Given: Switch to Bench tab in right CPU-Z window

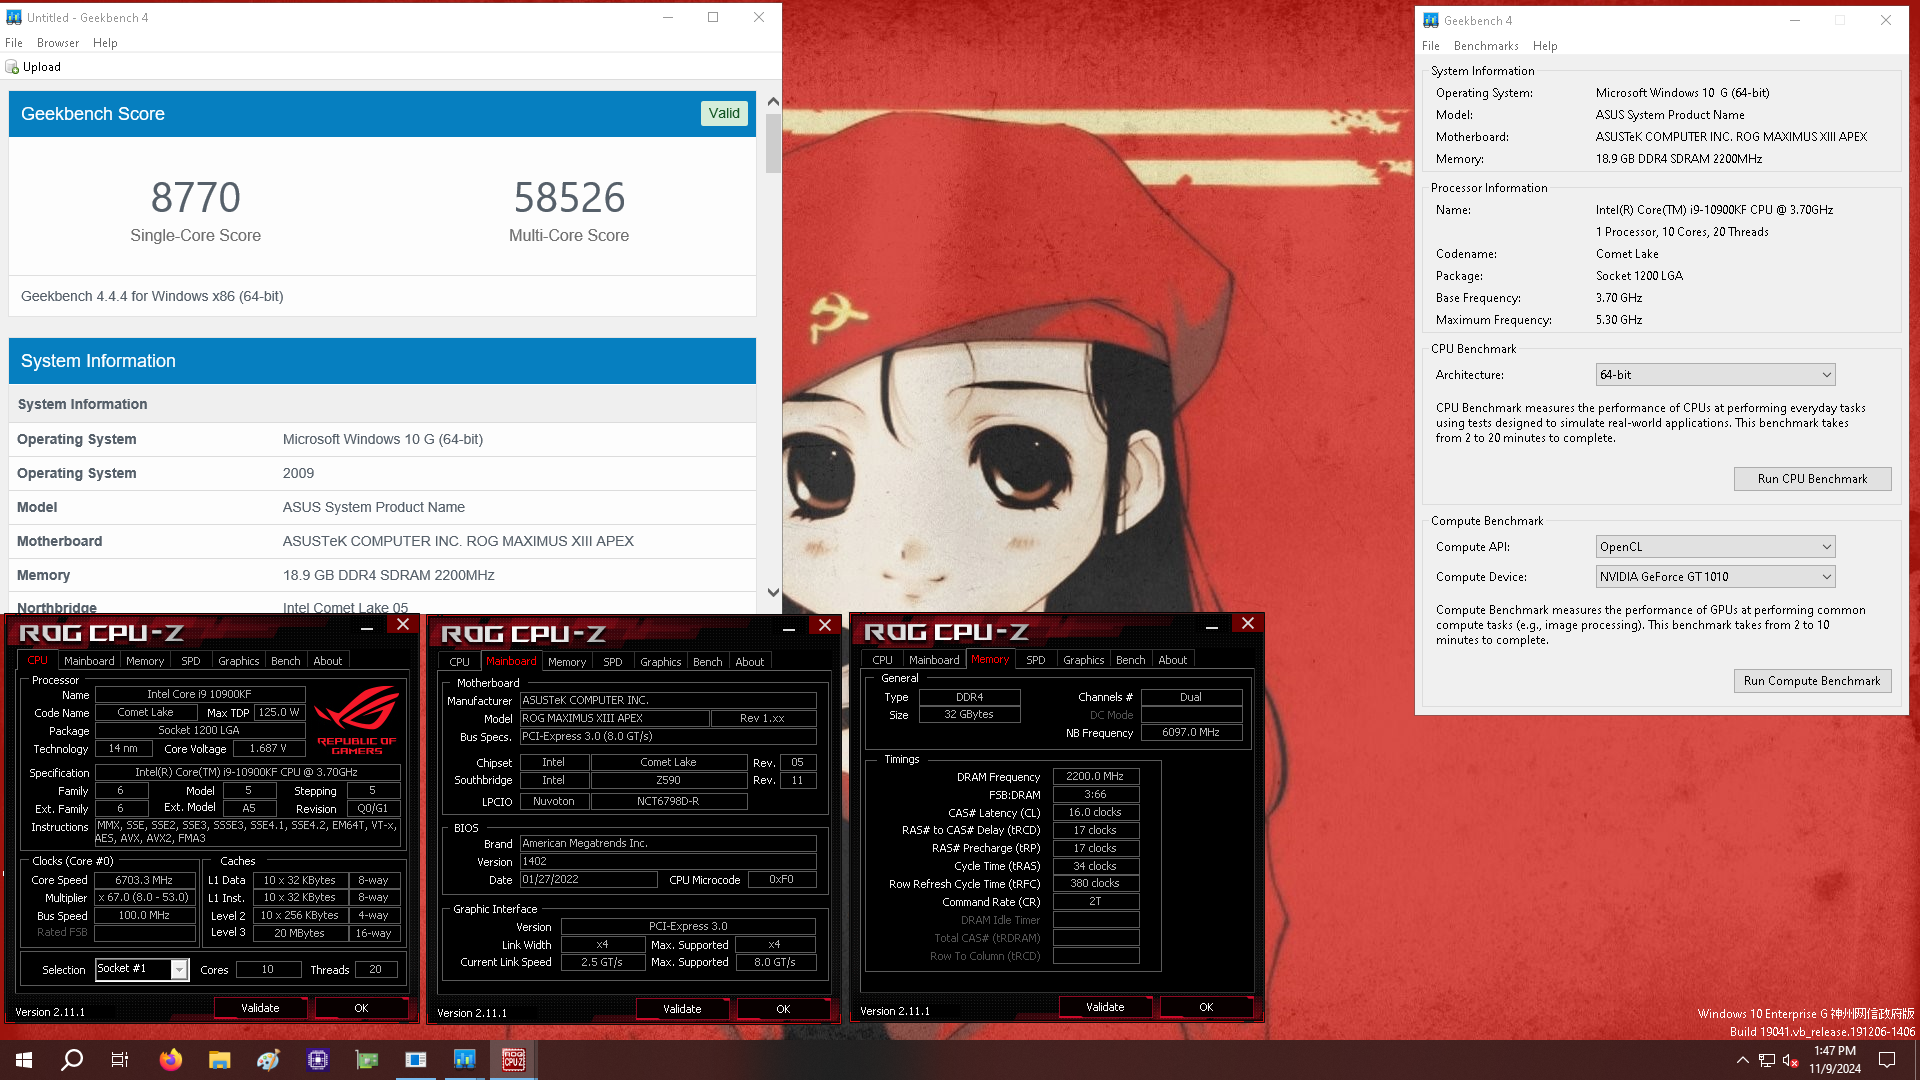Looking at the screenshot, I should pyautogui.click(x=1131, y=660).
